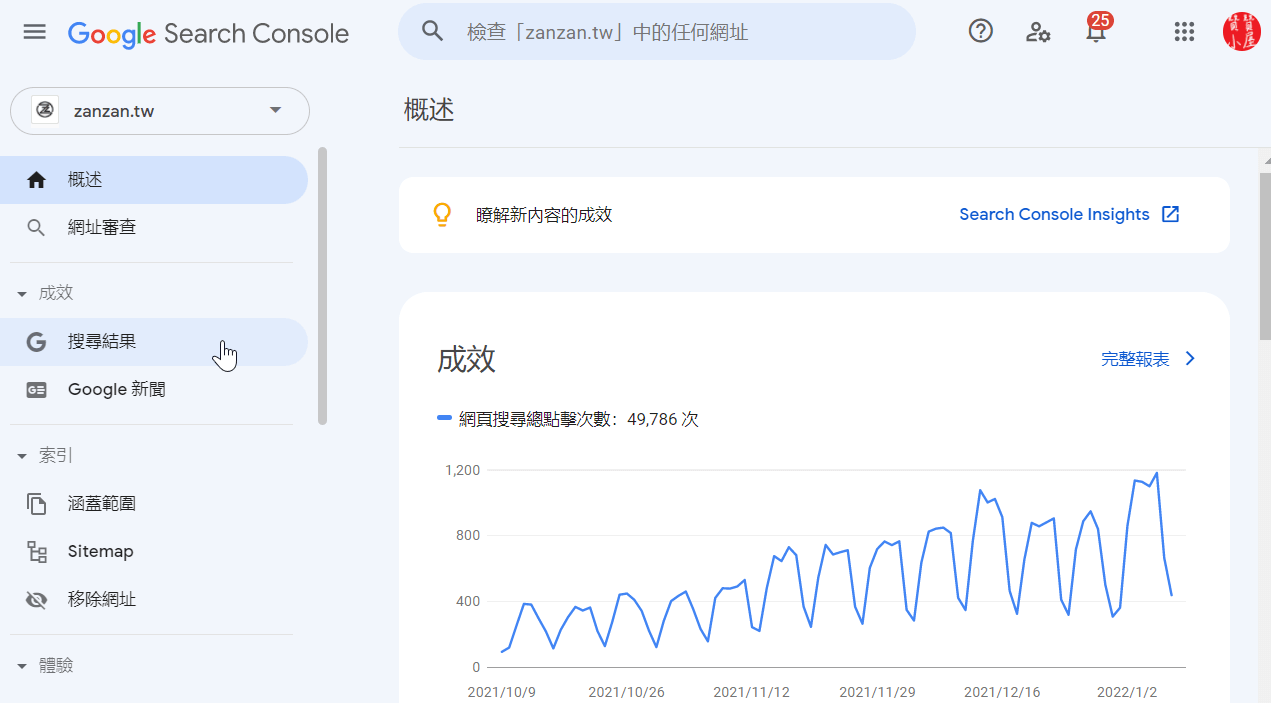This screenshot has width=1271, height=703.
Task: Click the main page vertical scrollbar
Action: click(1265, 255)
